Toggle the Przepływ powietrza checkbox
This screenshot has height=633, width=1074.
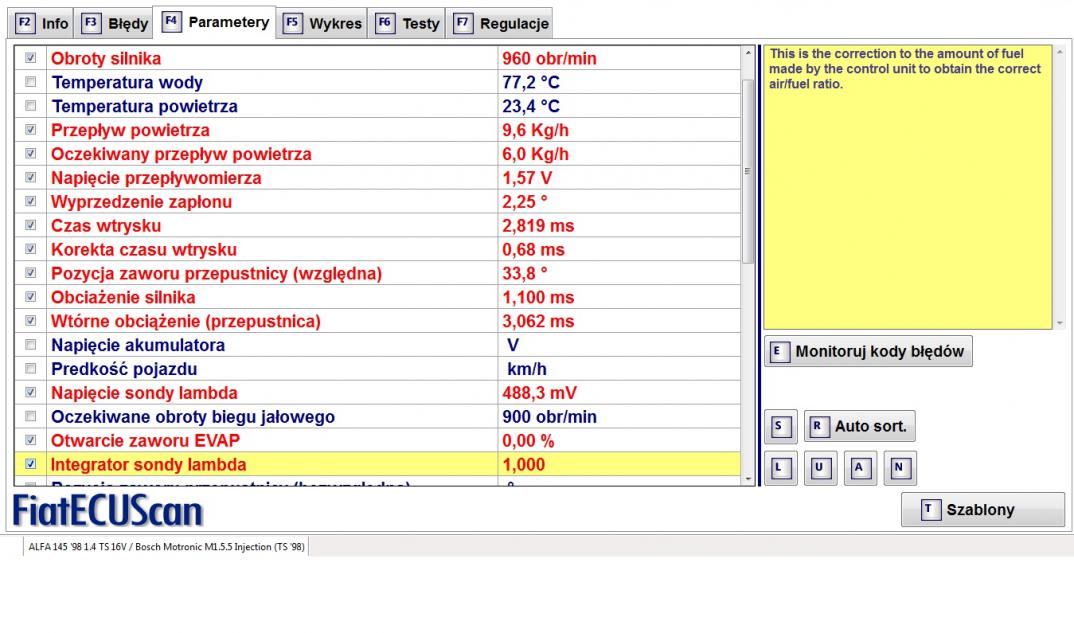[31, 129]
